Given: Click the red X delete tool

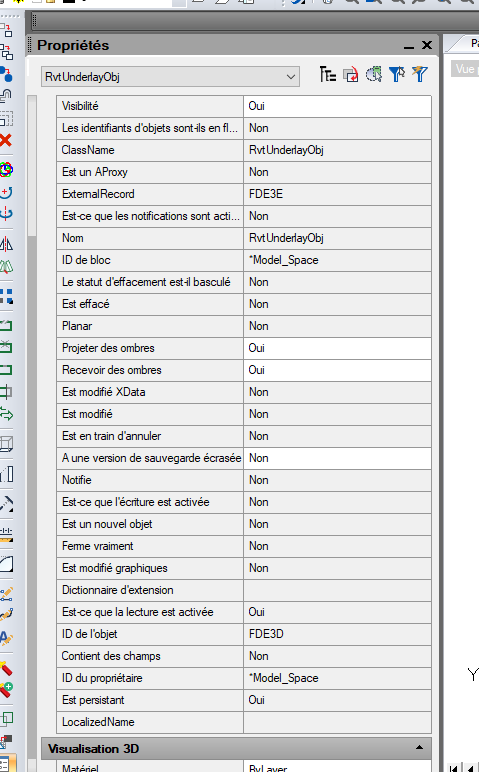Looking at the screenshot, I should 6,141.
